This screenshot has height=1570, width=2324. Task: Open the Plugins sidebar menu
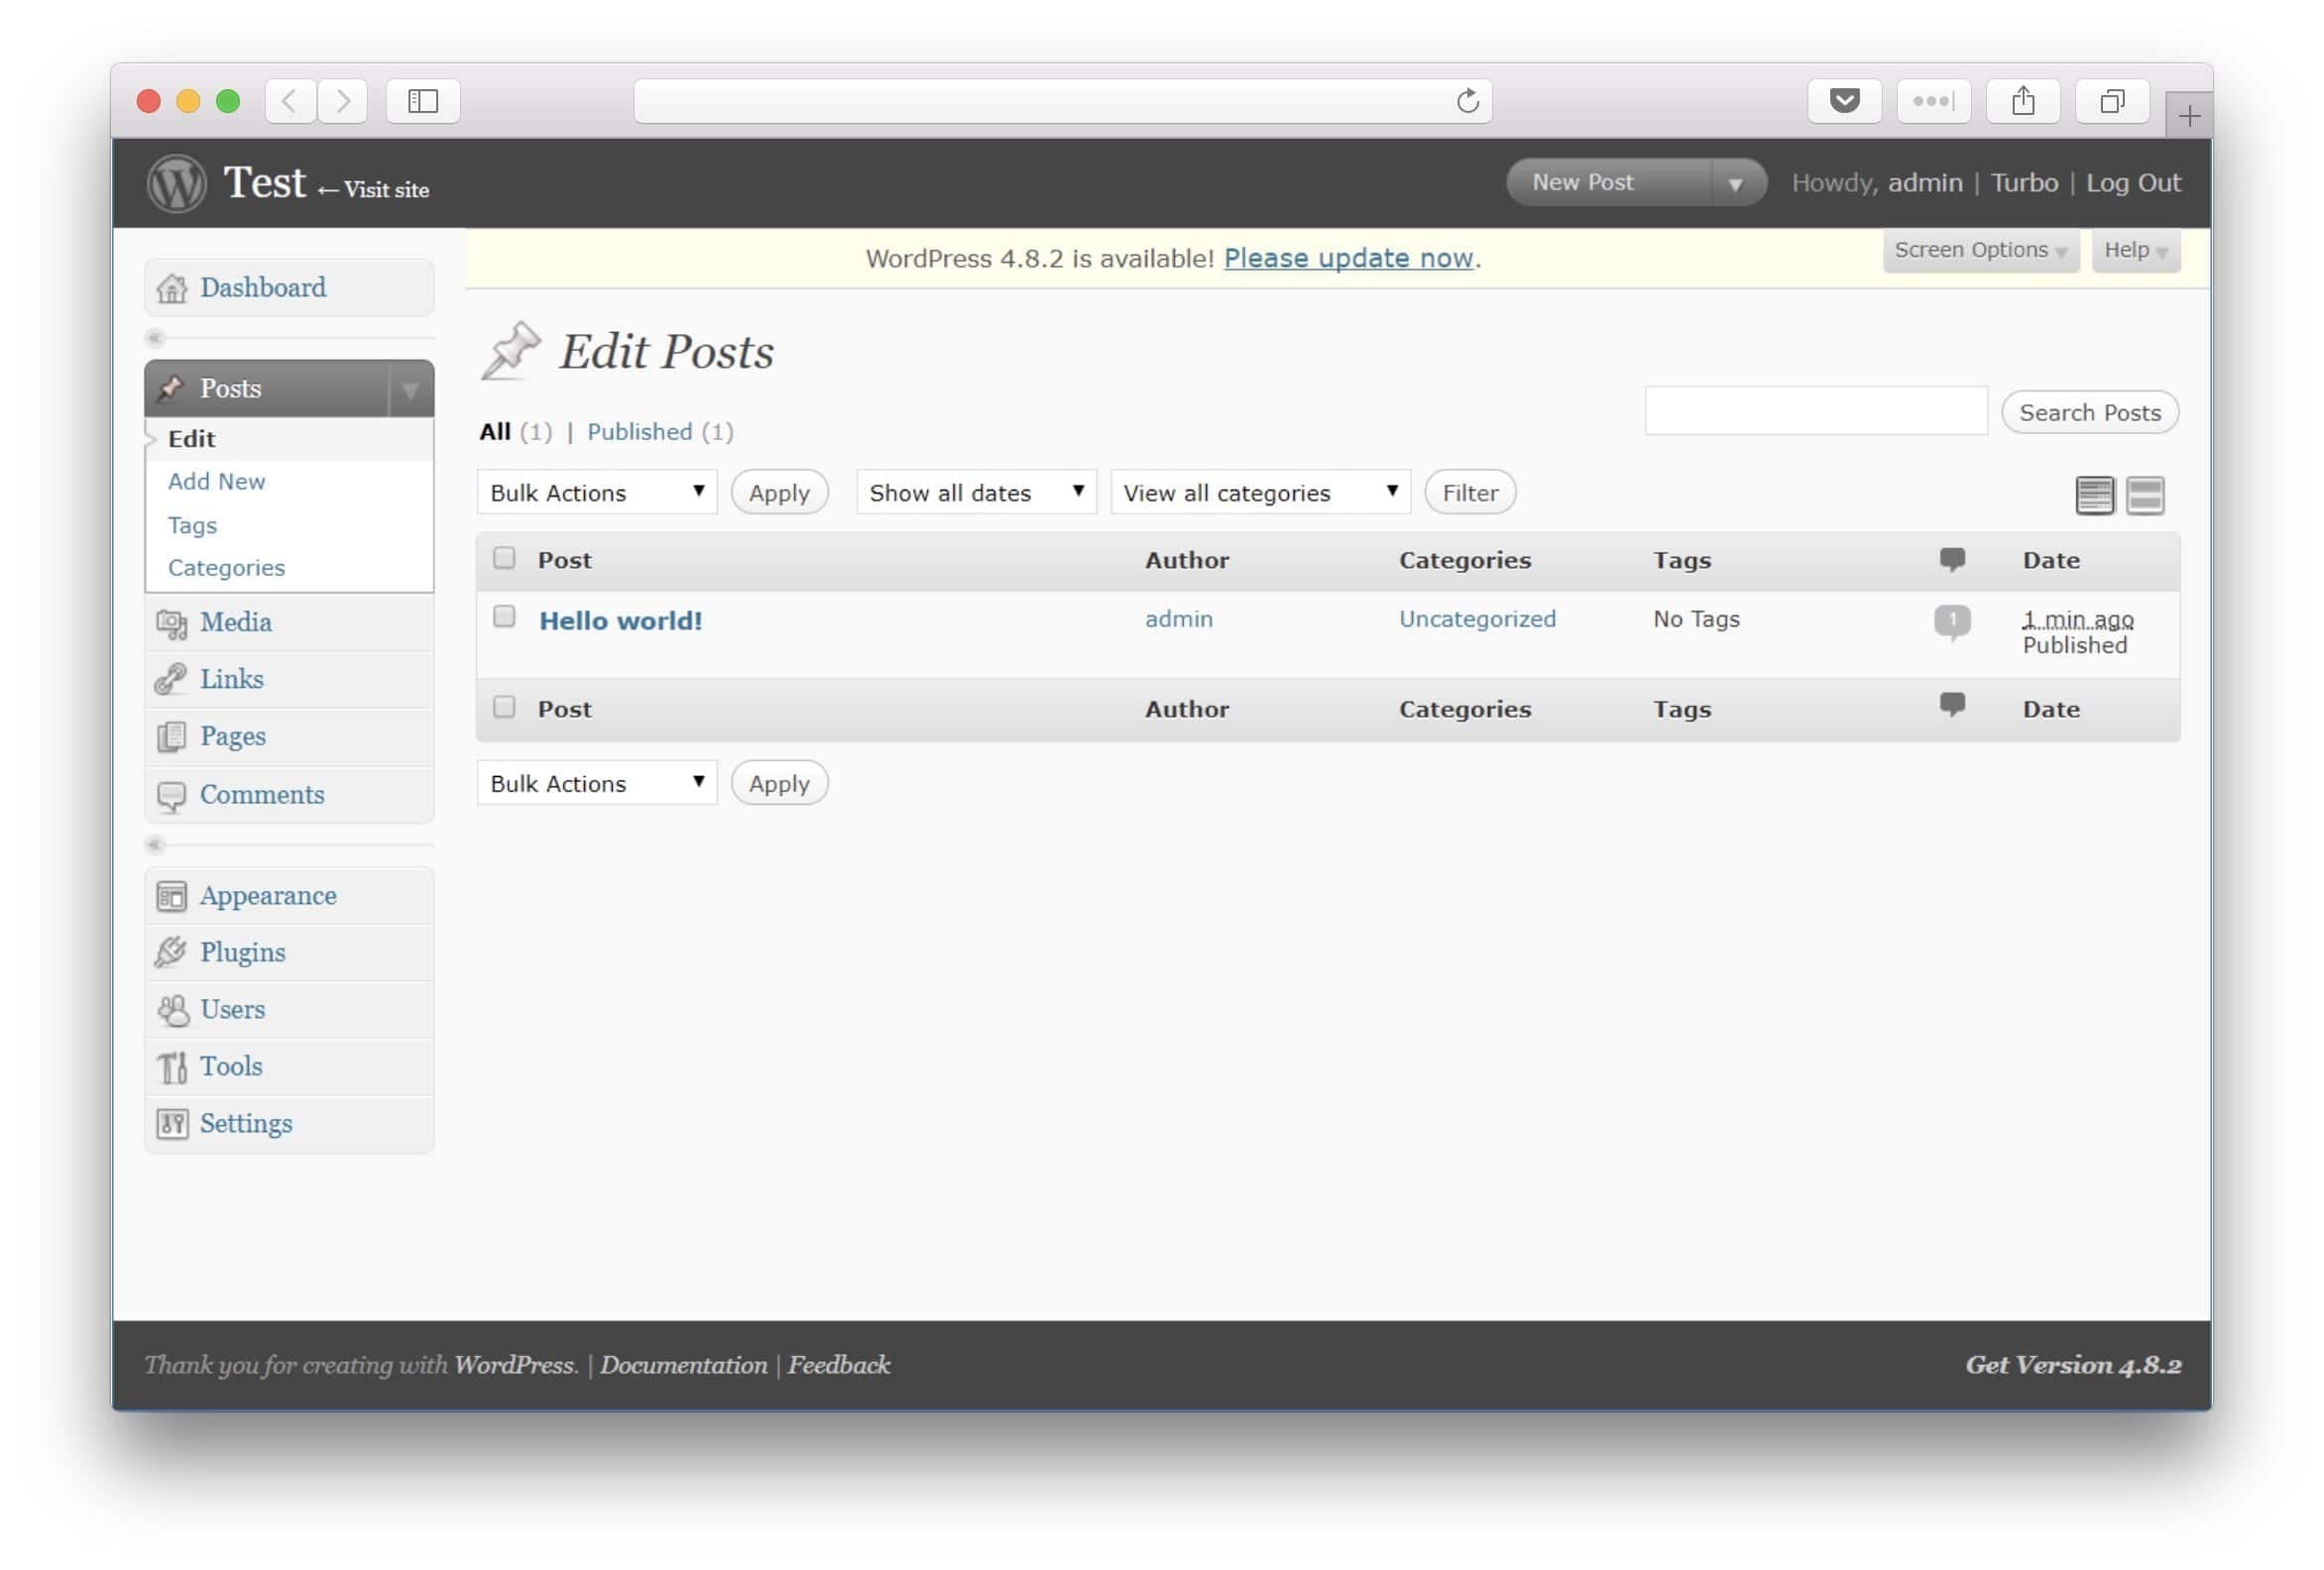pos(242,952)
